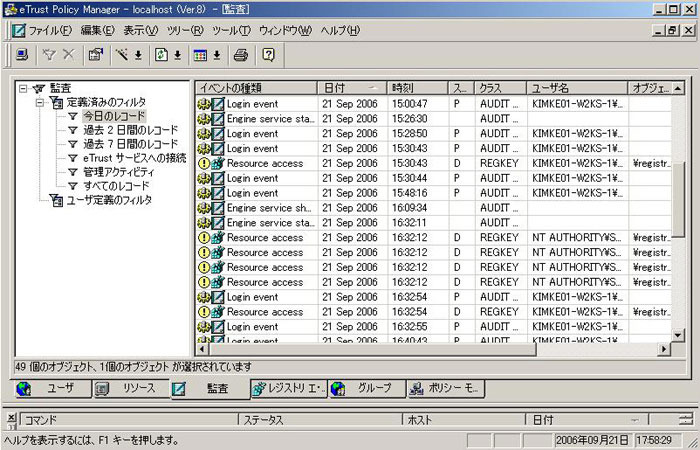700x450 pixels.
Task: Click the ステータス column header in command pane
Action: point(321,420)
